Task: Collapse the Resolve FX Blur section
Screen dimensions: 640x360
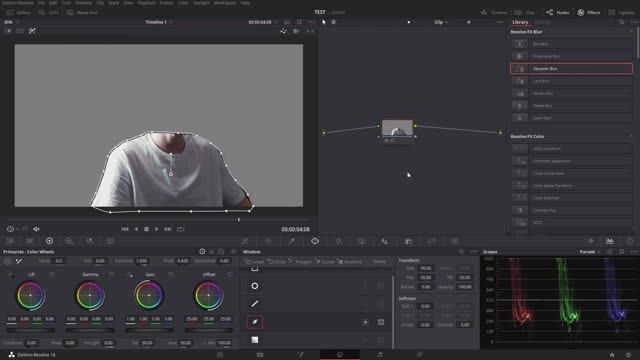Action: point(631,31)
